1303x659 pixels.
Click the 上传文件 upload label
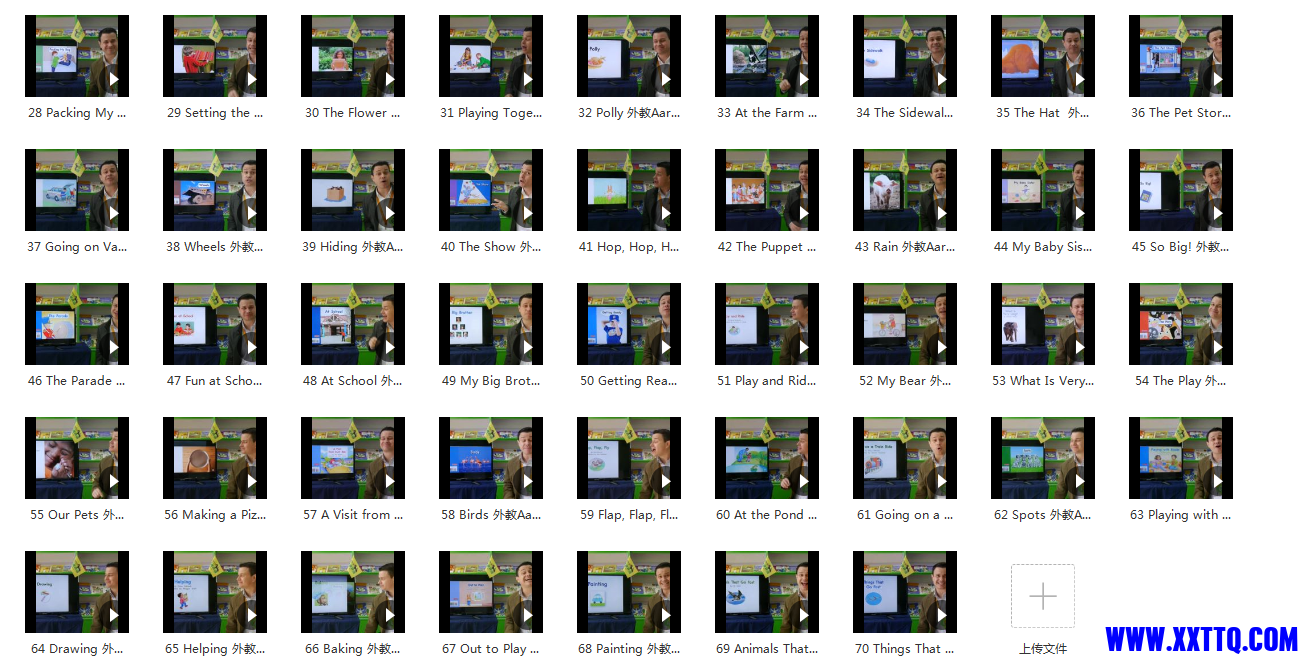[x=1043, y=649]
